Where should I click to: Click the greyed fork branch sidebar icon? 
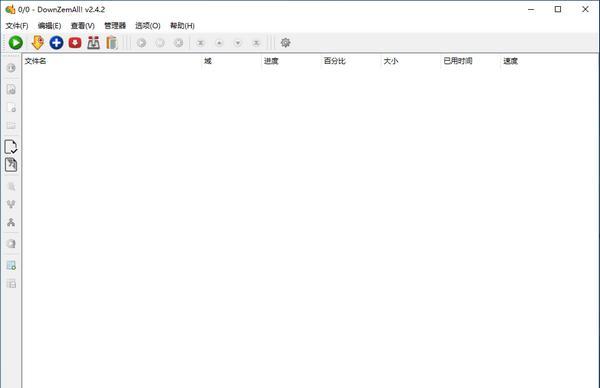(x=11, y=204)
